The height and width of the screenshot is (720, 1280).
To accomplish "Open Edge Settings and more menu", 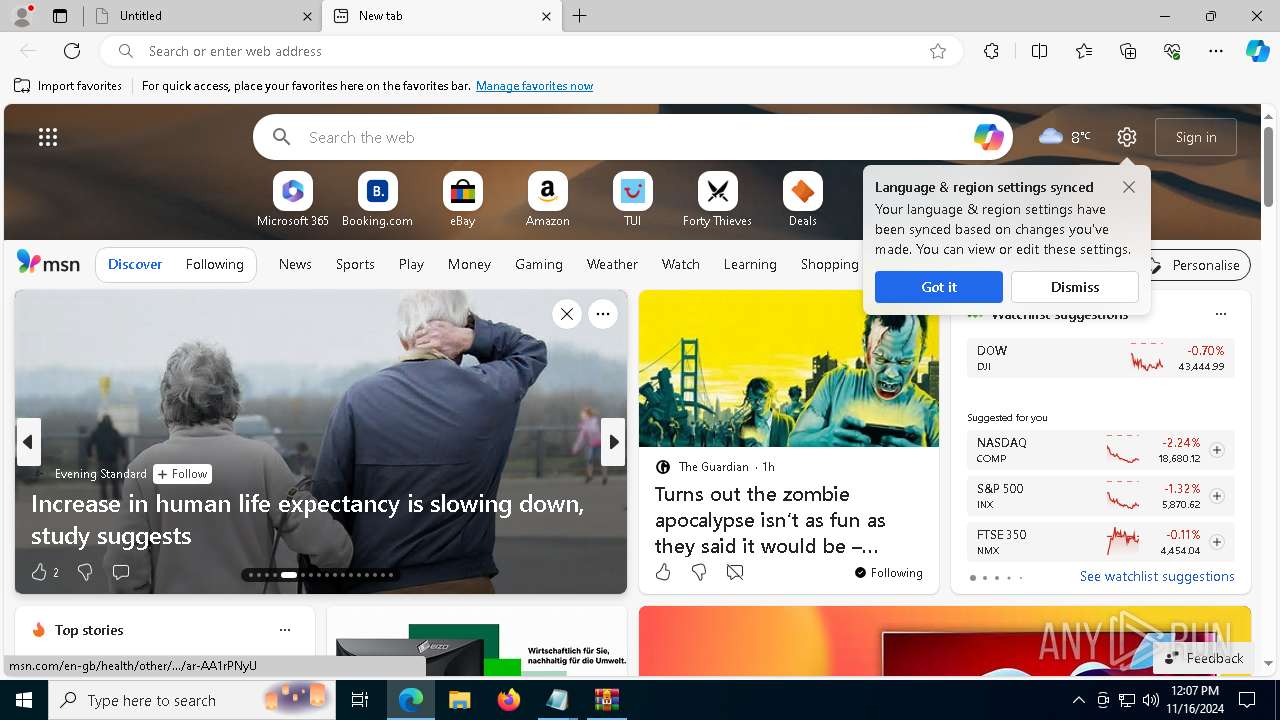I will [1216, 51].
